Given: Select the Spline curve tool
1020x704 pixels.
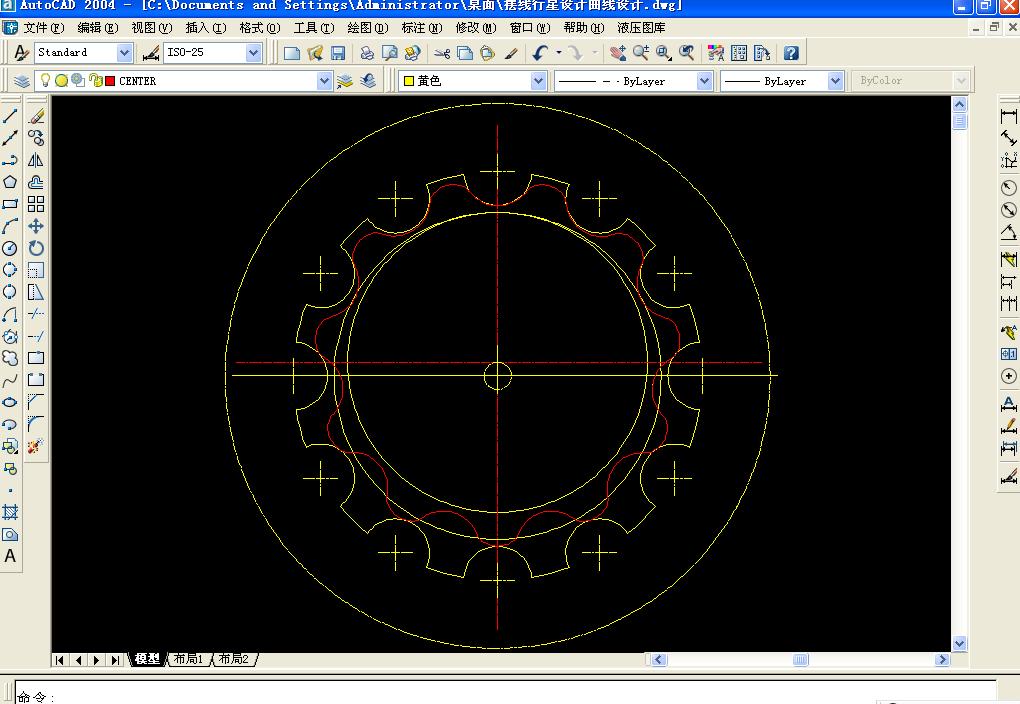Looking at the screenshot, I should click(x=10, y=380).
